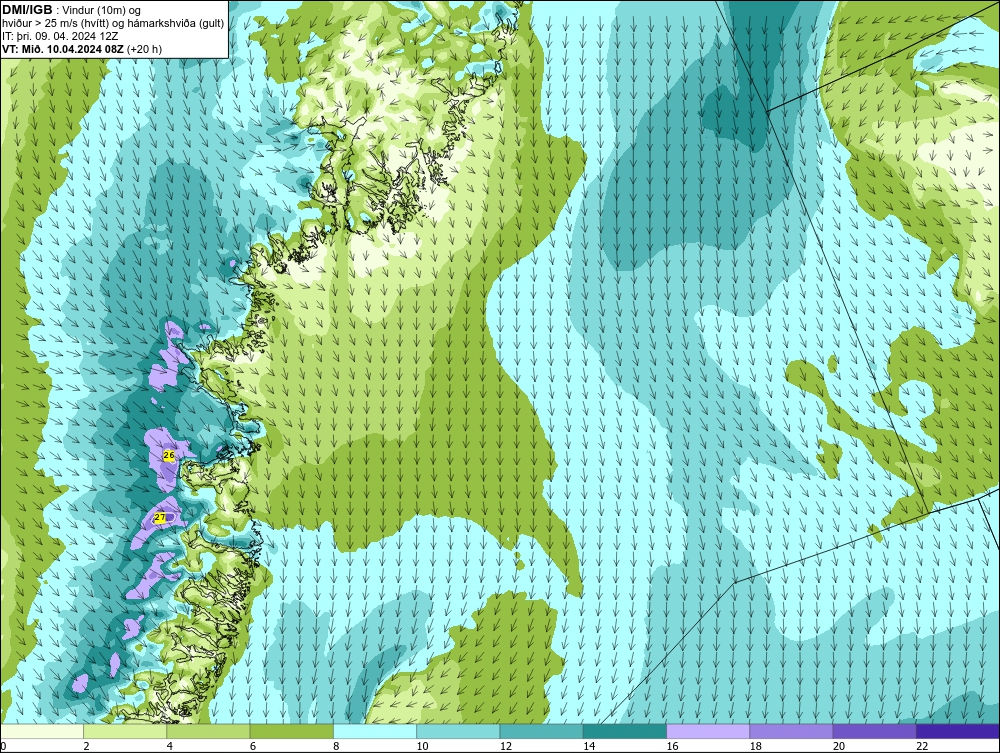Click the yellow gust marker labeled 26
Screen dimensions: 1000x753
[168, 455]
